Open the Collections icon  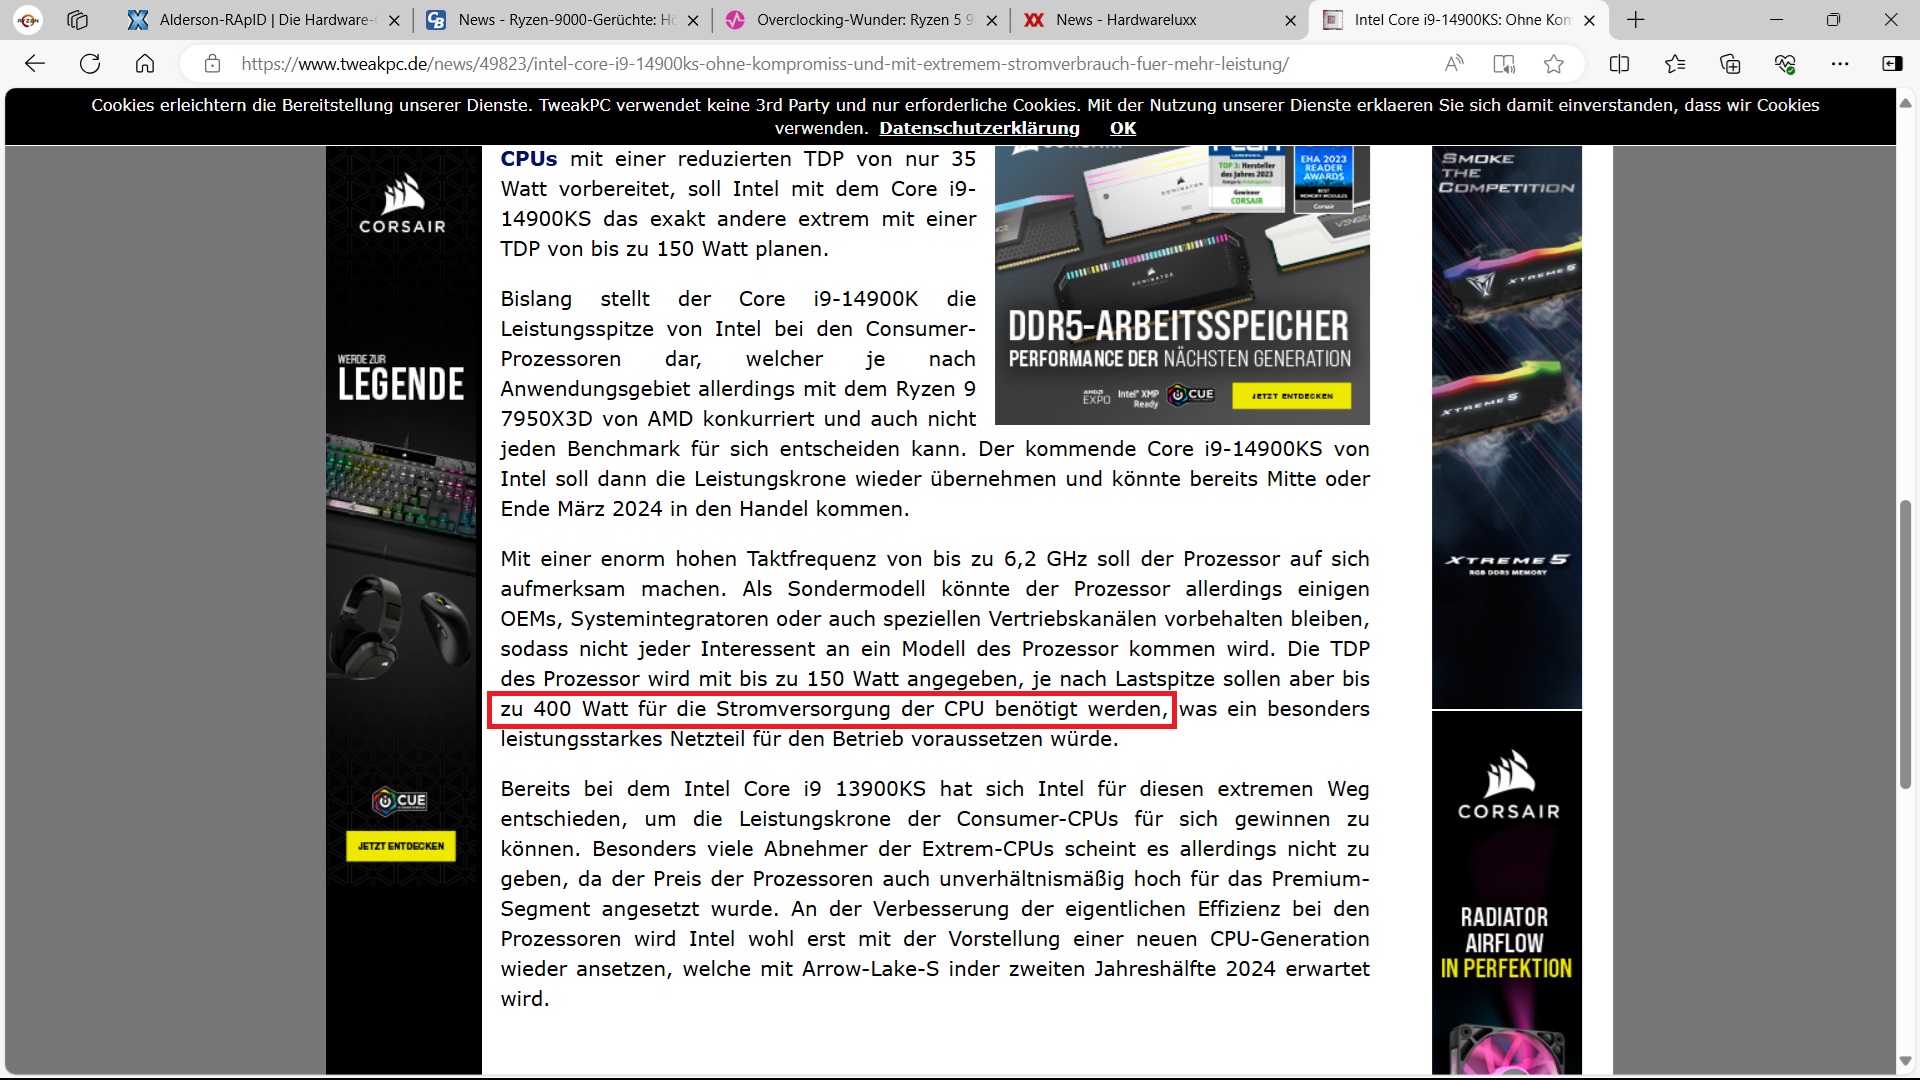click(x=1730, y=64)
